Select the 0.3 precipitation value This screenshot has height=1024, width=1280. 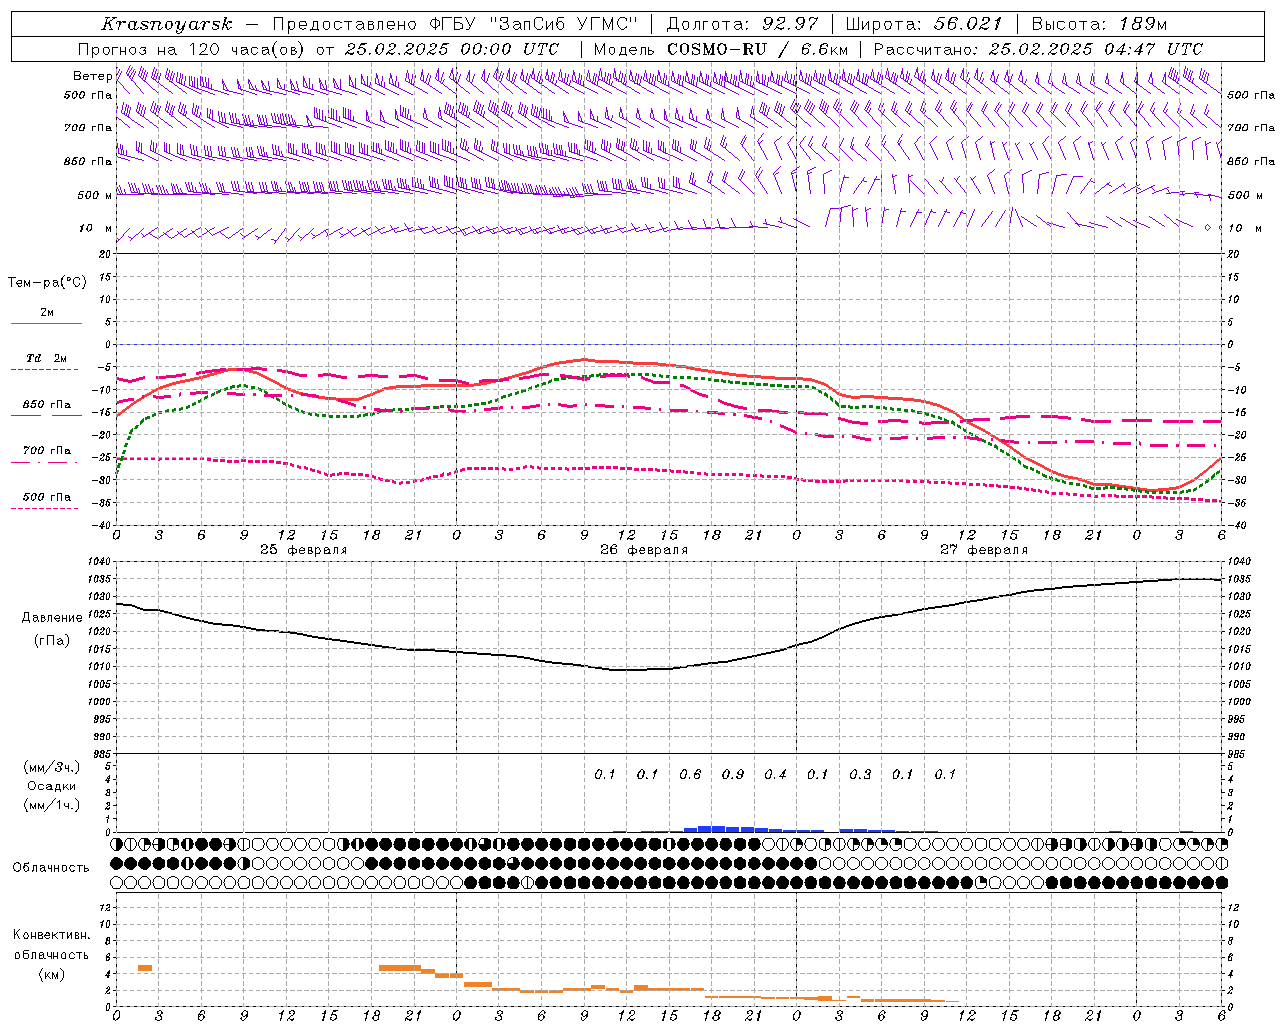coord(860,774)
